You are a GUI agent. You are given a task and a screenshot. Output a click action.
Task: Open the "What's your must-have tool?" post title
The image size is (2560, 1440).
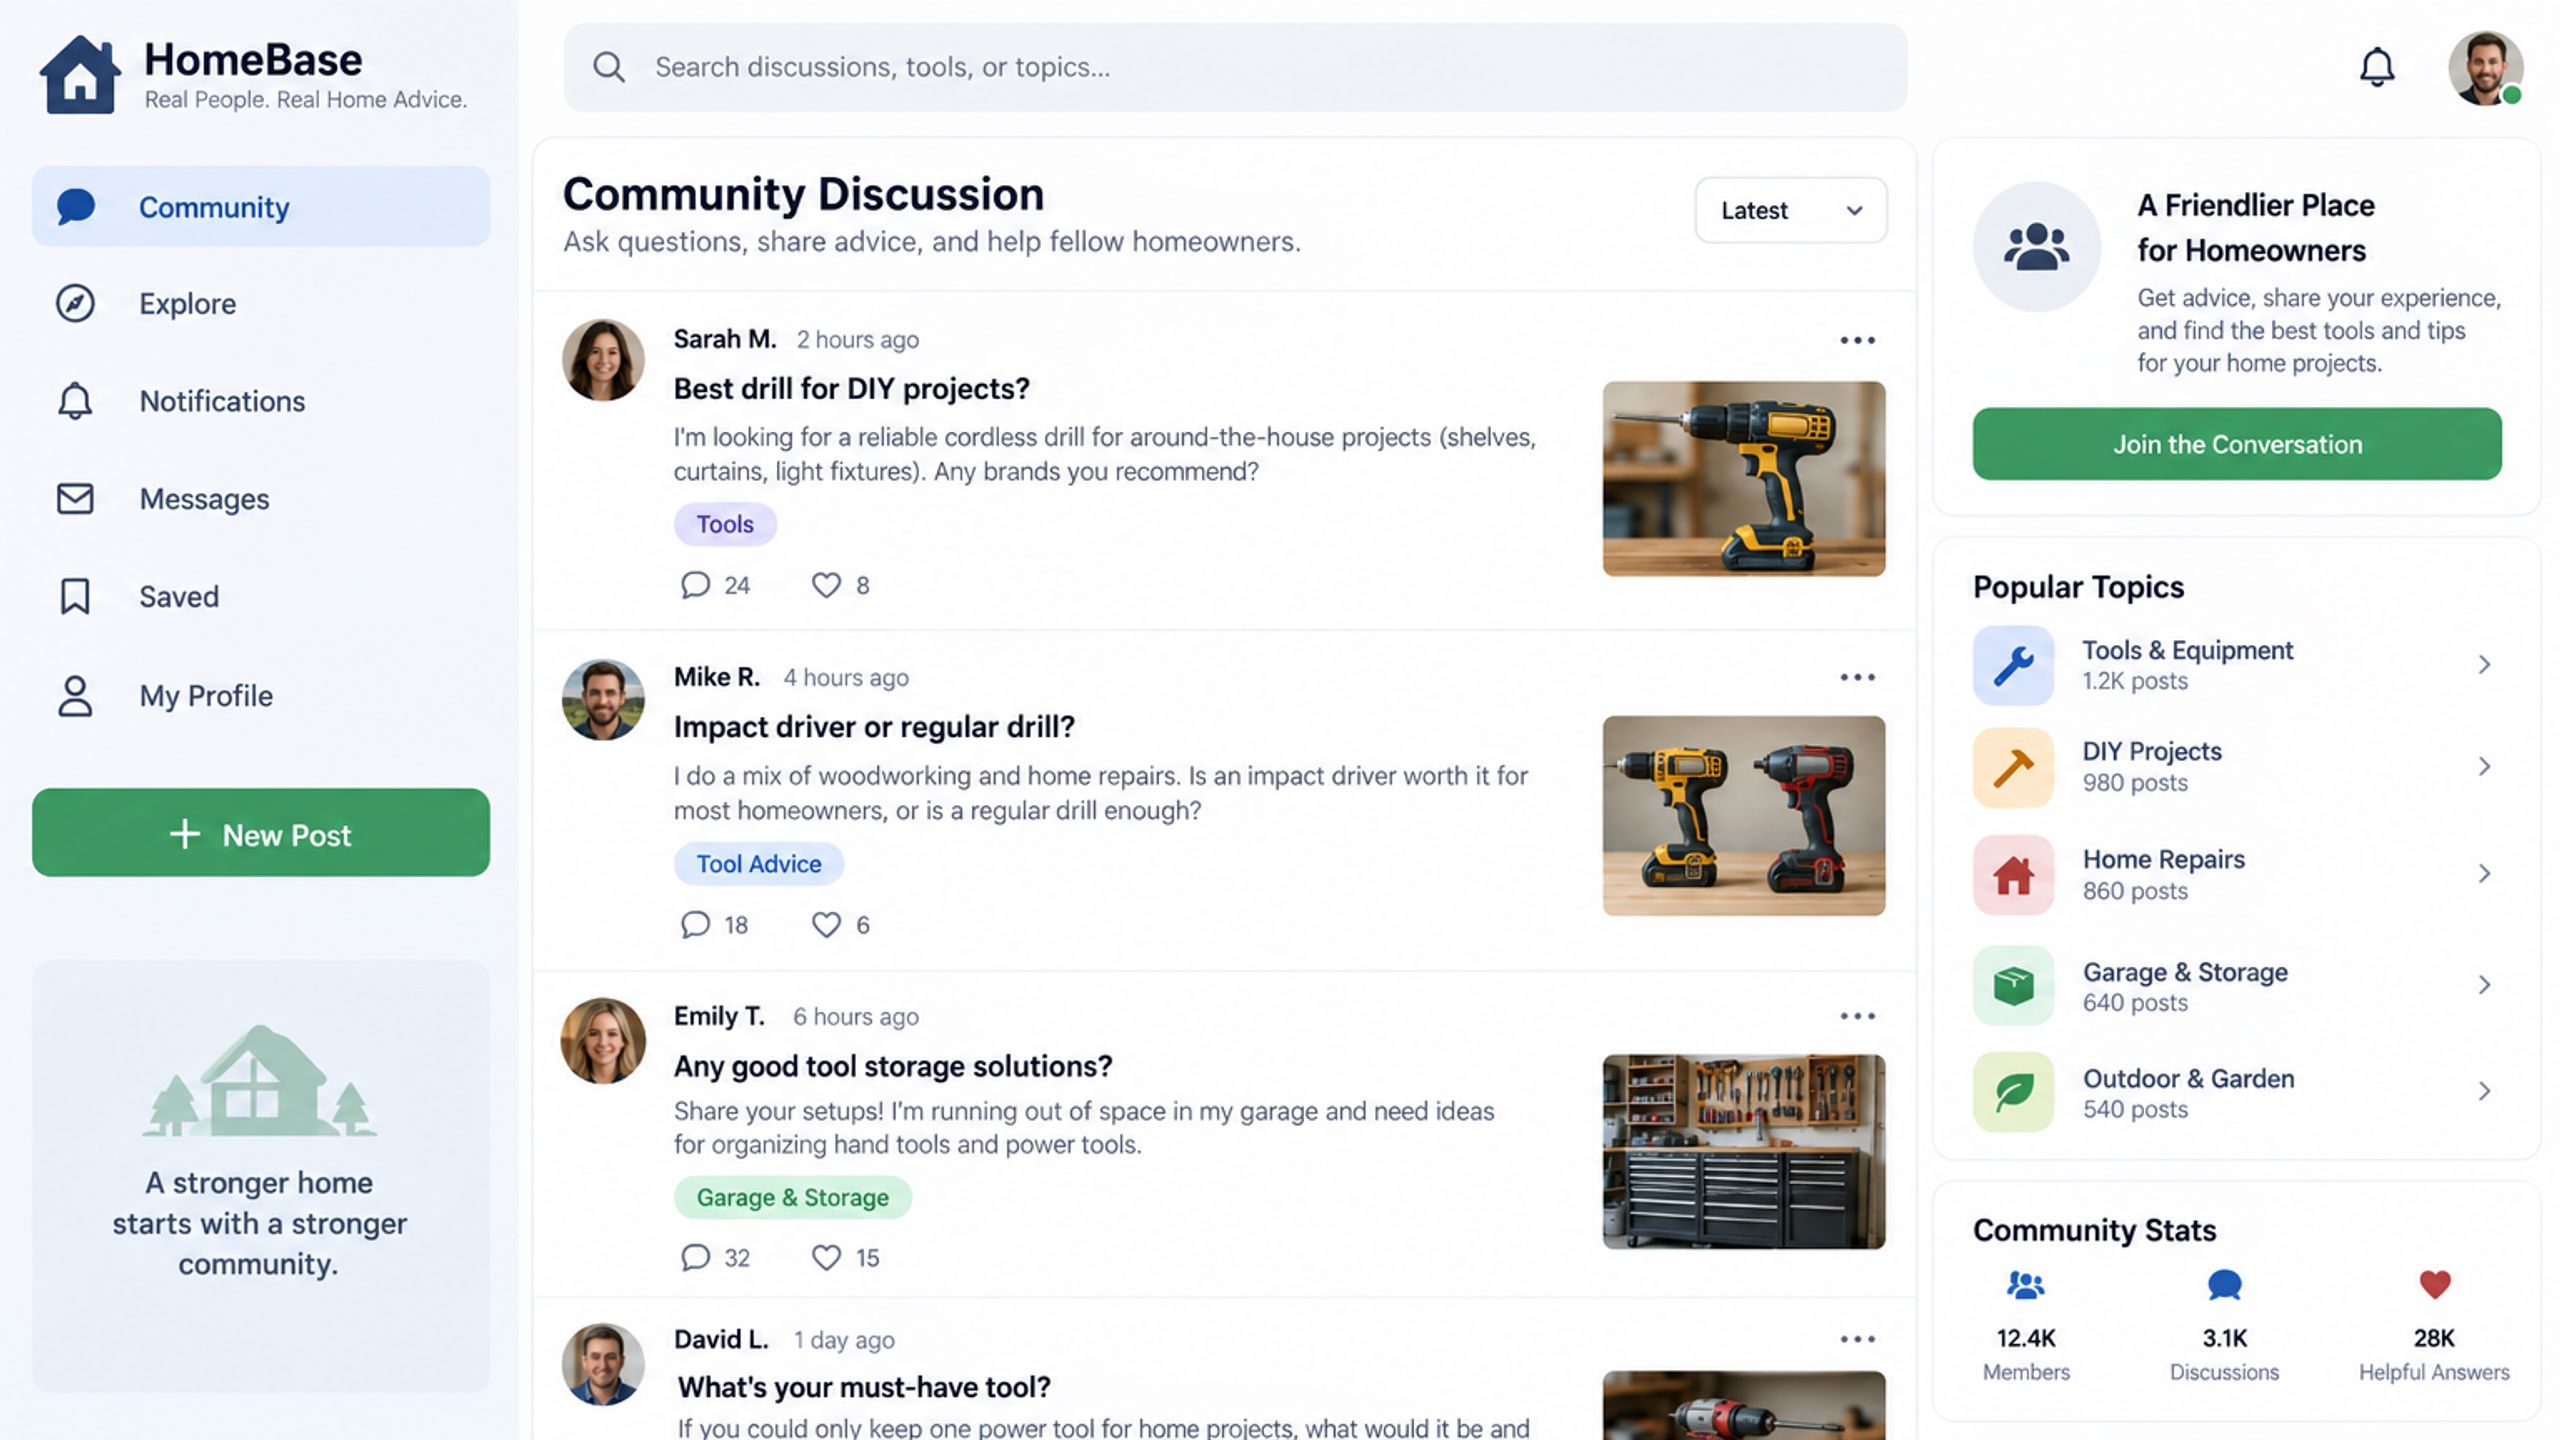(x=864, y=1387)
